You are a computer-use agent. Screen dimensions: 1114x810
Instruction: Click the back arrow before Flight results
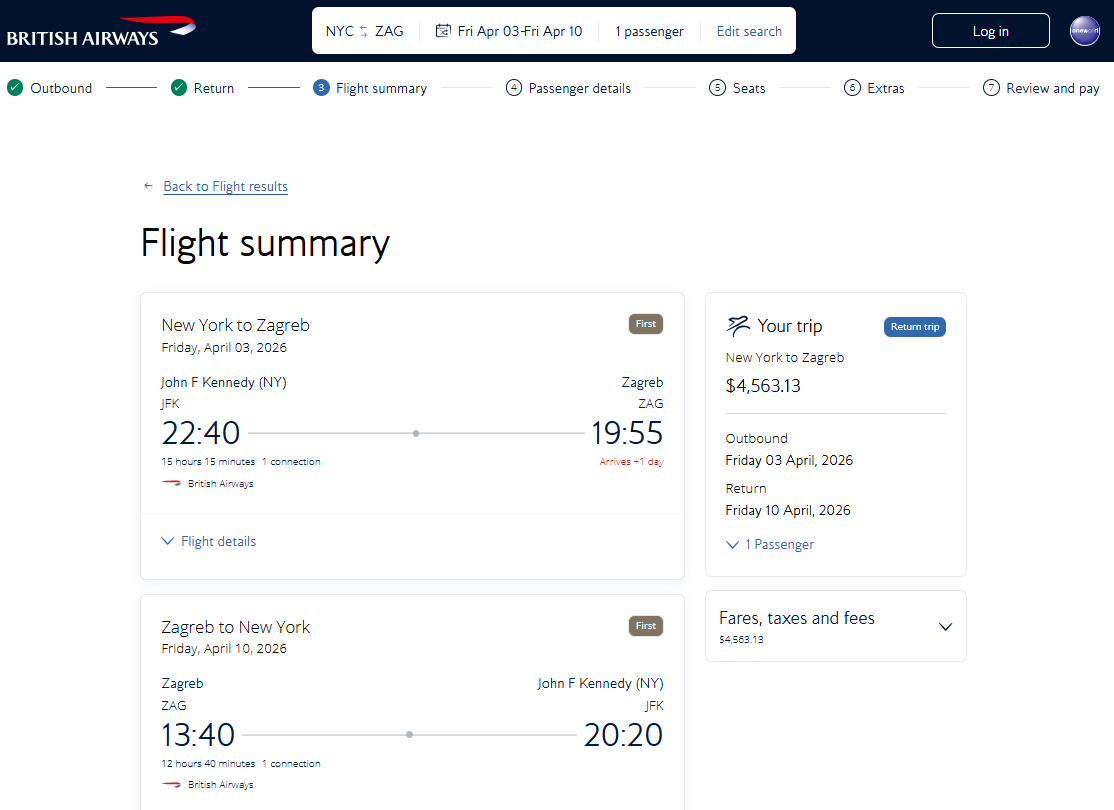pyautogui.click(x=148, y=185)
